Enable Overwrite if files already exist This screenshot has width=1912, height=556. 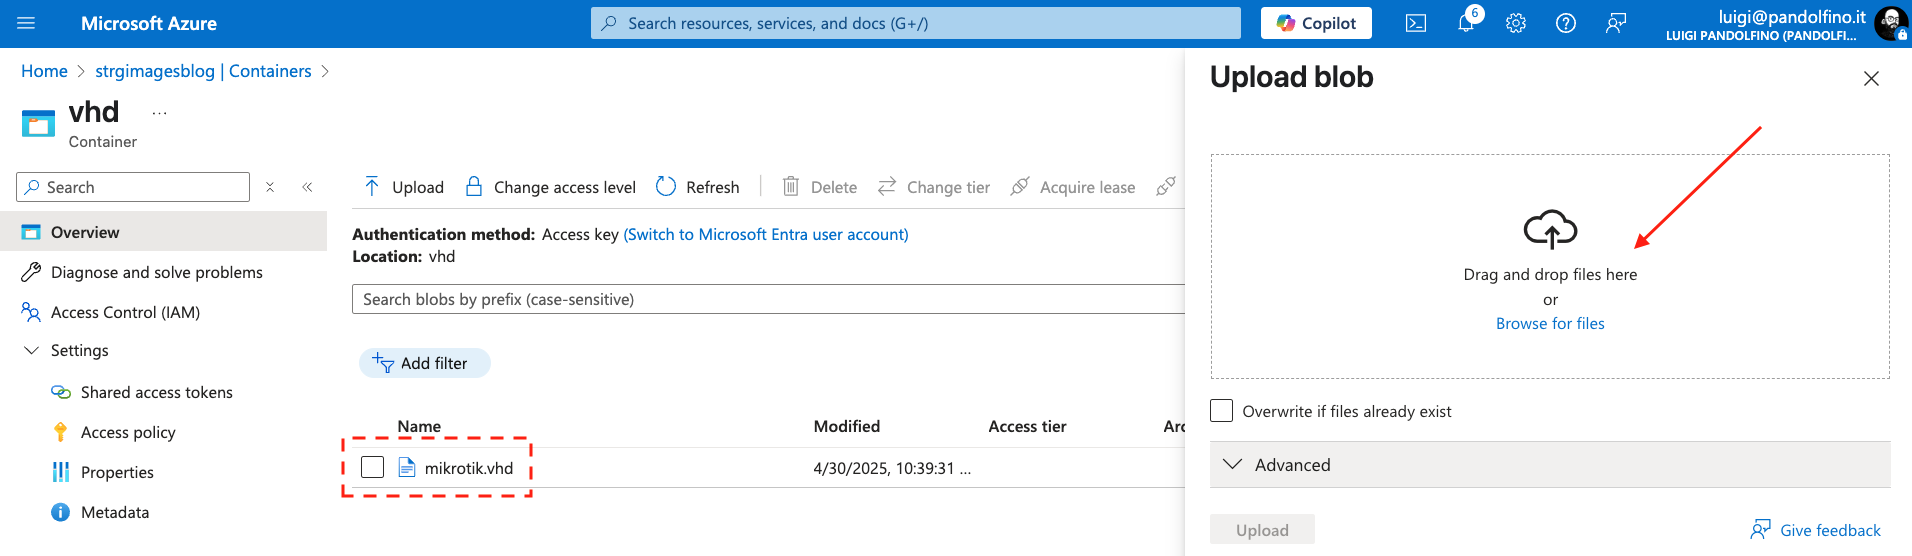(x=1222, y=411)
